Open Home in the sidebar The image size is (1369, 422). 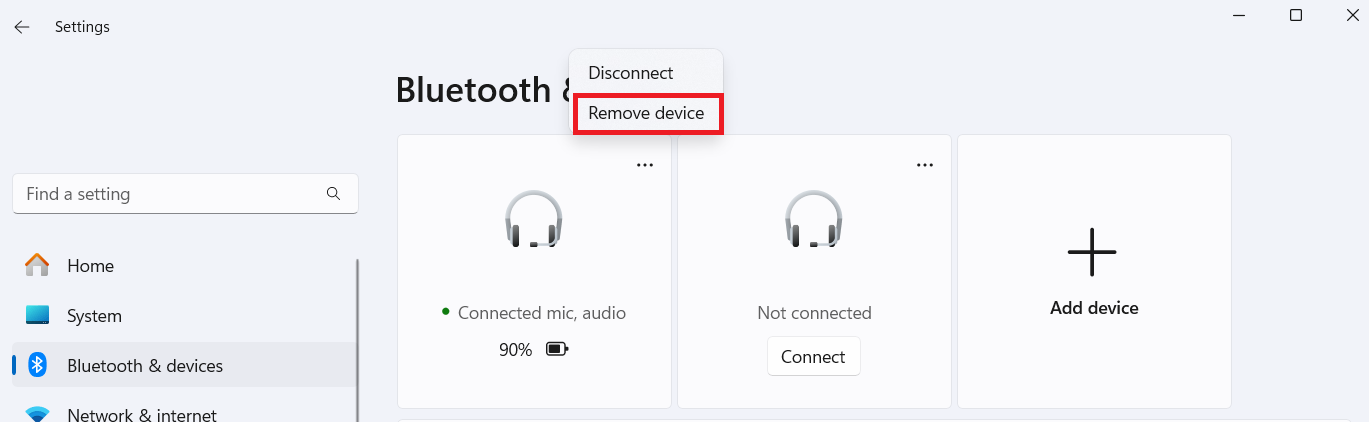tap(90, 266)
